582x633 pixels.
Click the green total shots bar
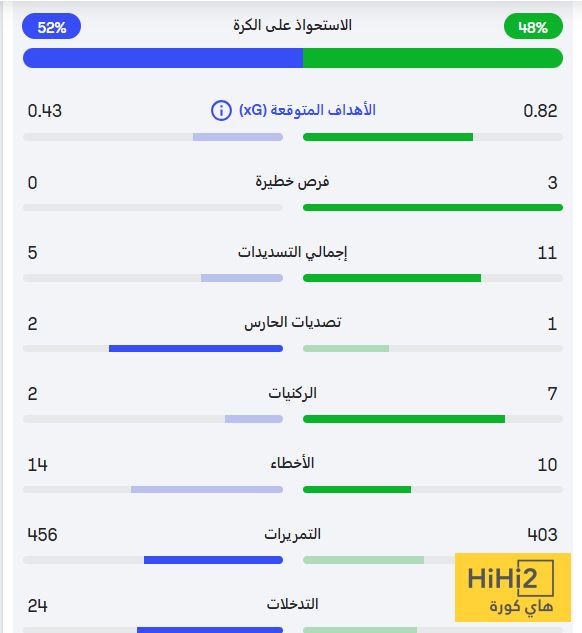392,278
